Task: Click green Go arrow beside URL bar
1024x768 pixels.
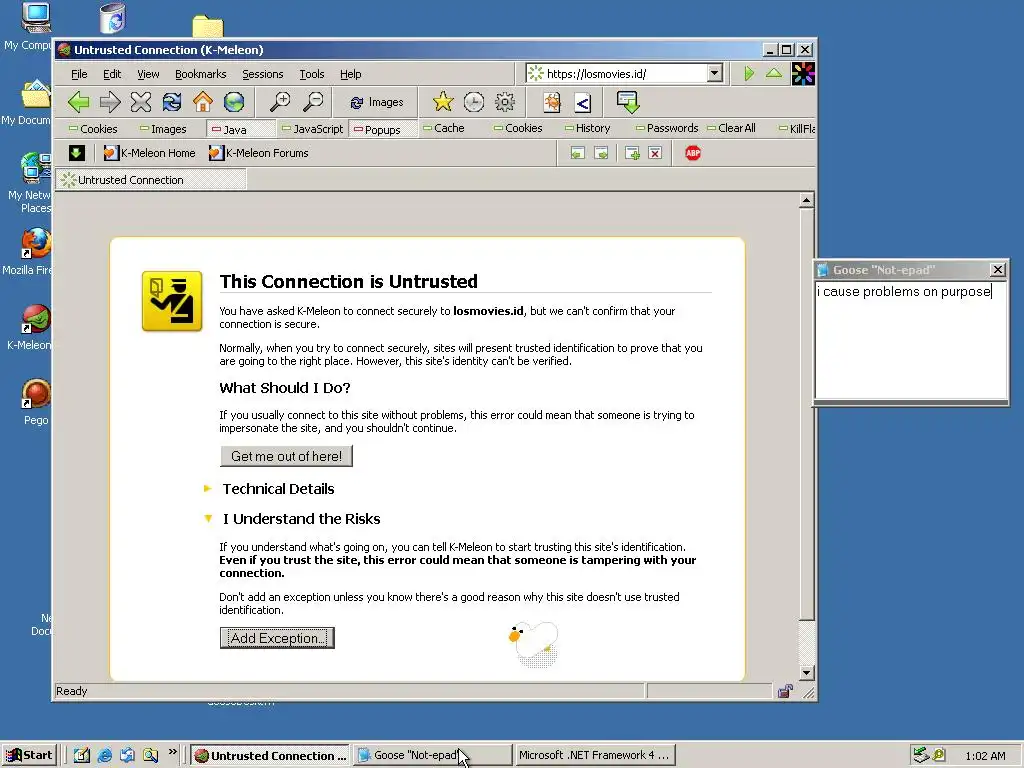Action: [749, 73]
